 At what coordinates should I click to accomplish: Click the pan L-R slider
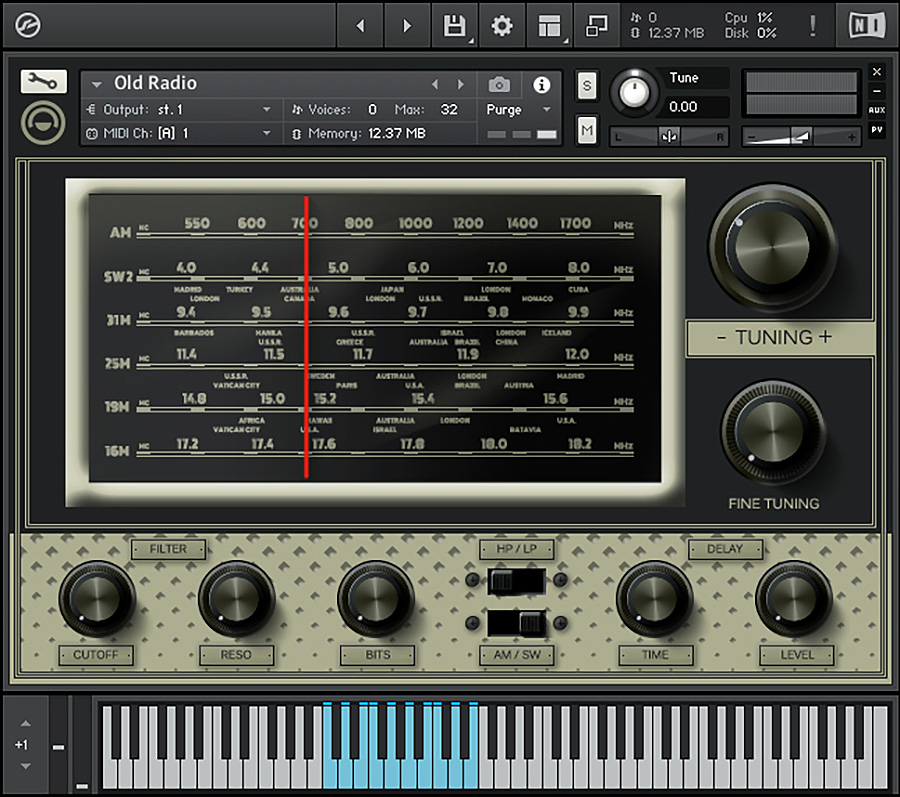tap(669, 137)
